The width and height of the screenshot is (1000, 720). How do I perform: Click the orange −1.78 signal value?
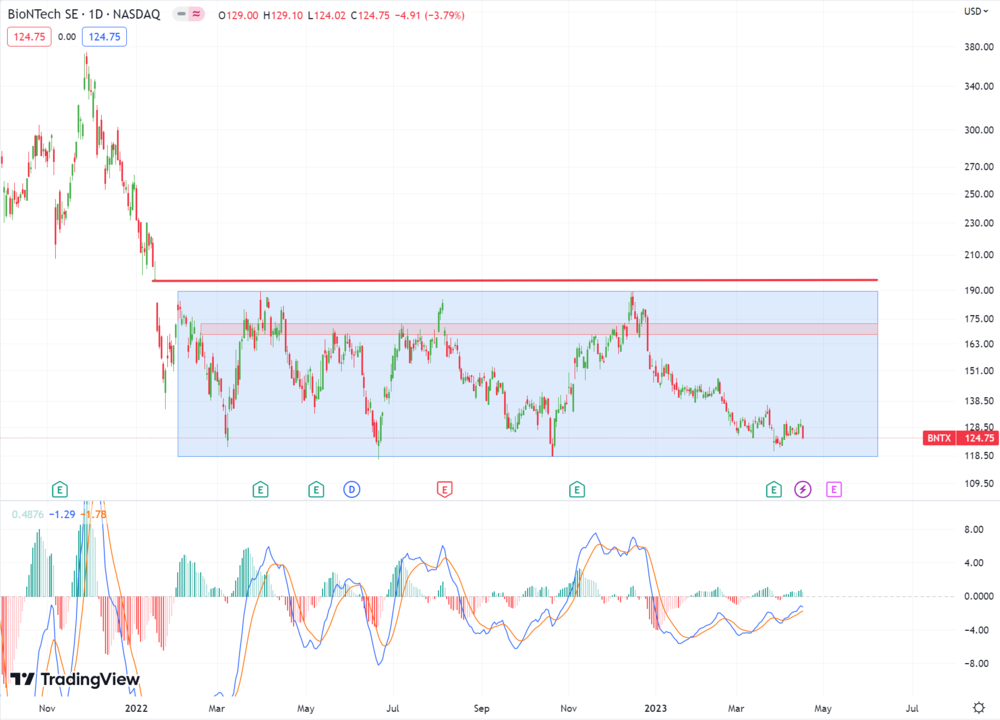tap(93, 515)
